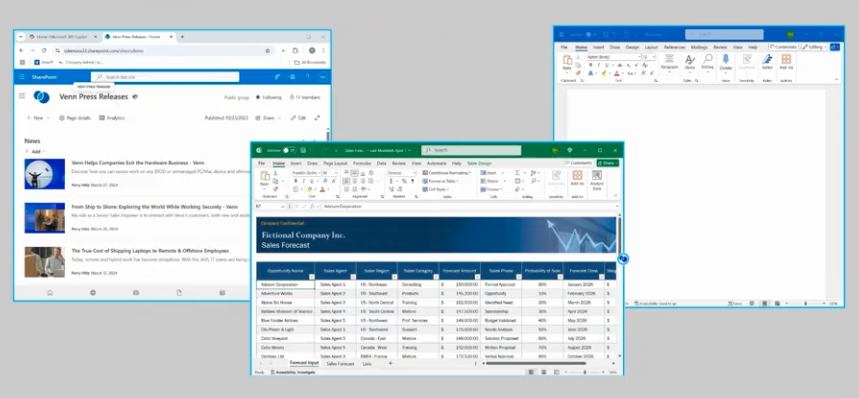Toggle Following star on Venn Press Releases site

258,97
